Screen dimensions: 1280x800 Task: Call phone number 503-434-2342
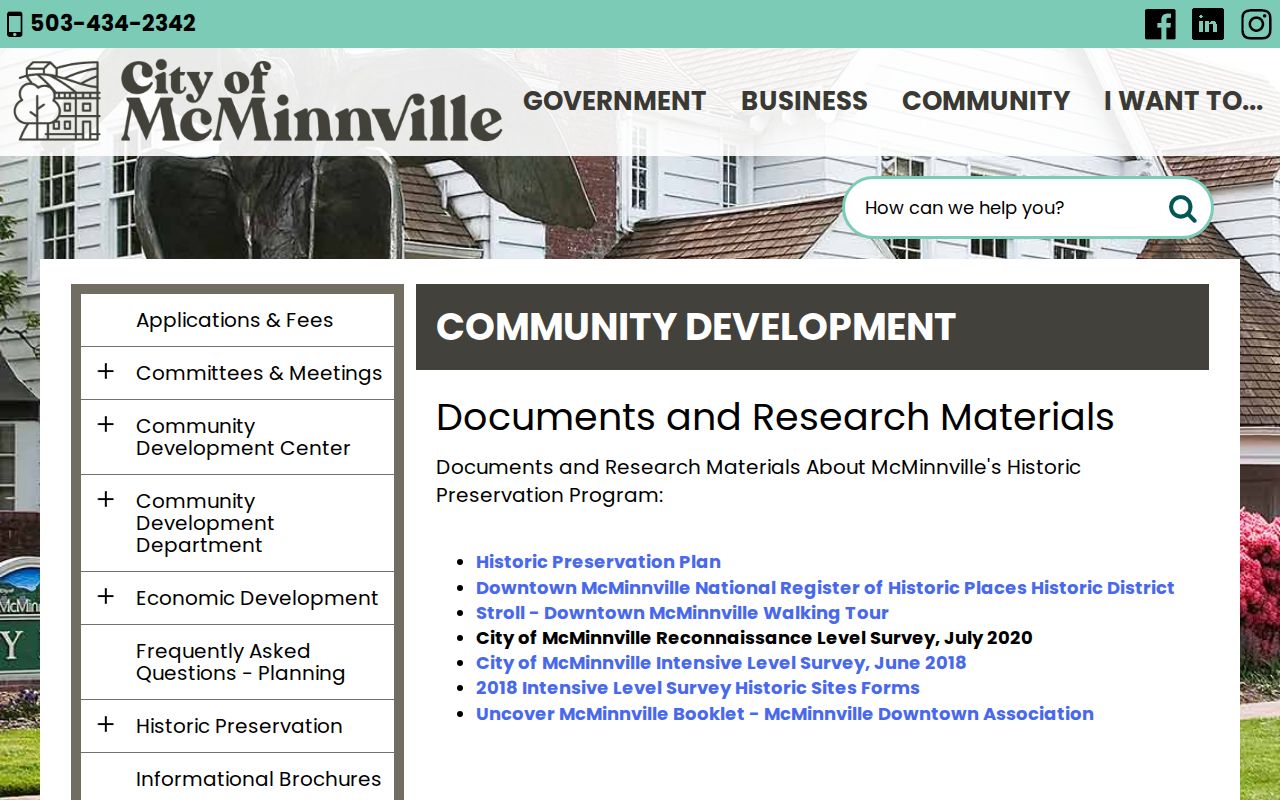click(113, 23)
